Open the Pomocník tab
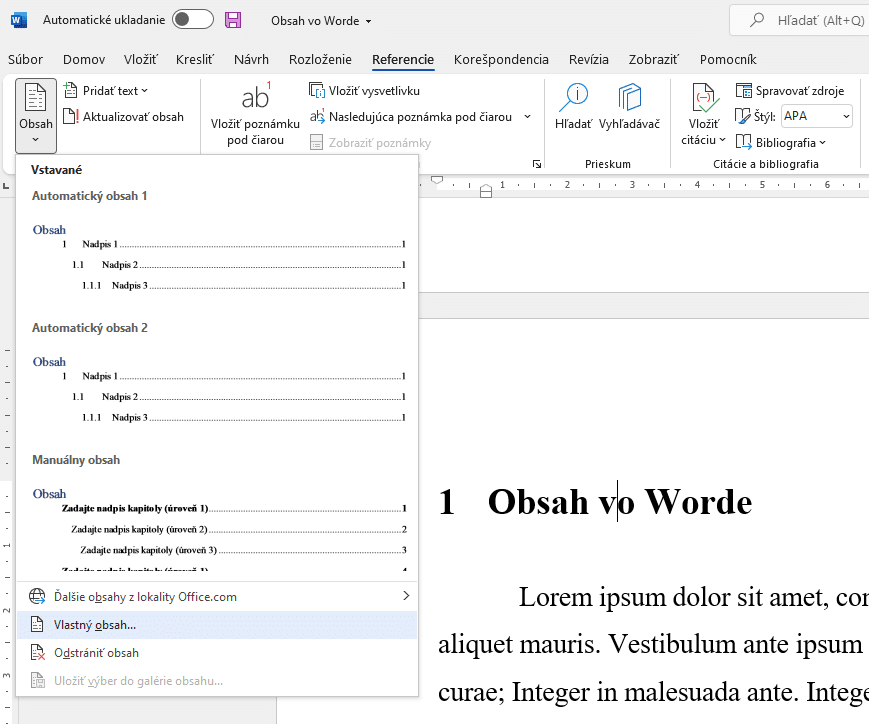This screenshot has height=724, width=869. pos(728,59)
